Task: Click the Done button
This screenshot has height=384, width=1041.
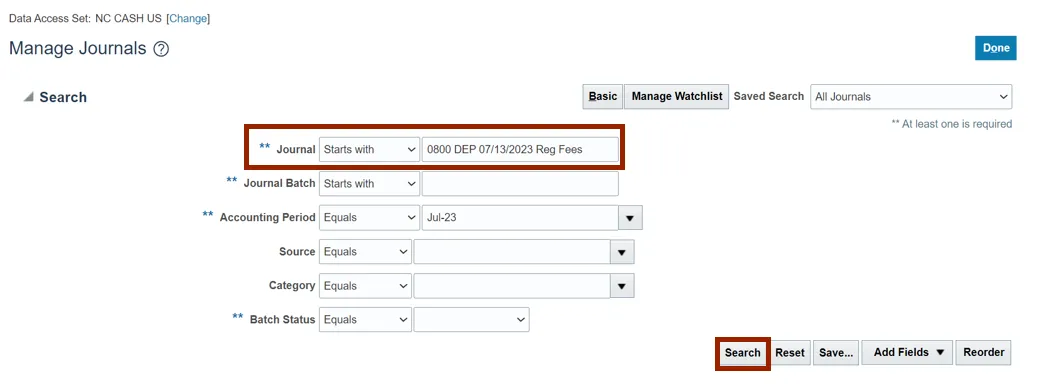Action: pyautogui.click(x=996, y=48)
